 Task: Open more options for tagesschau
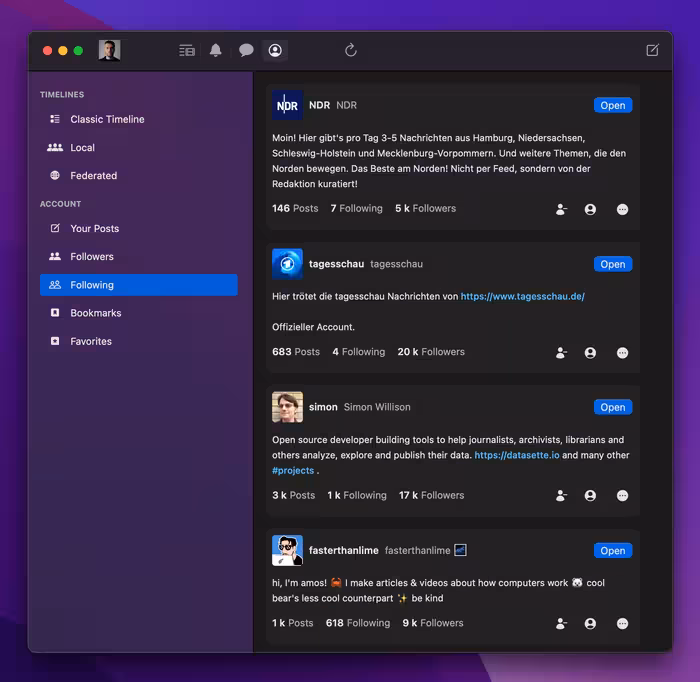[x=622, y=353]
